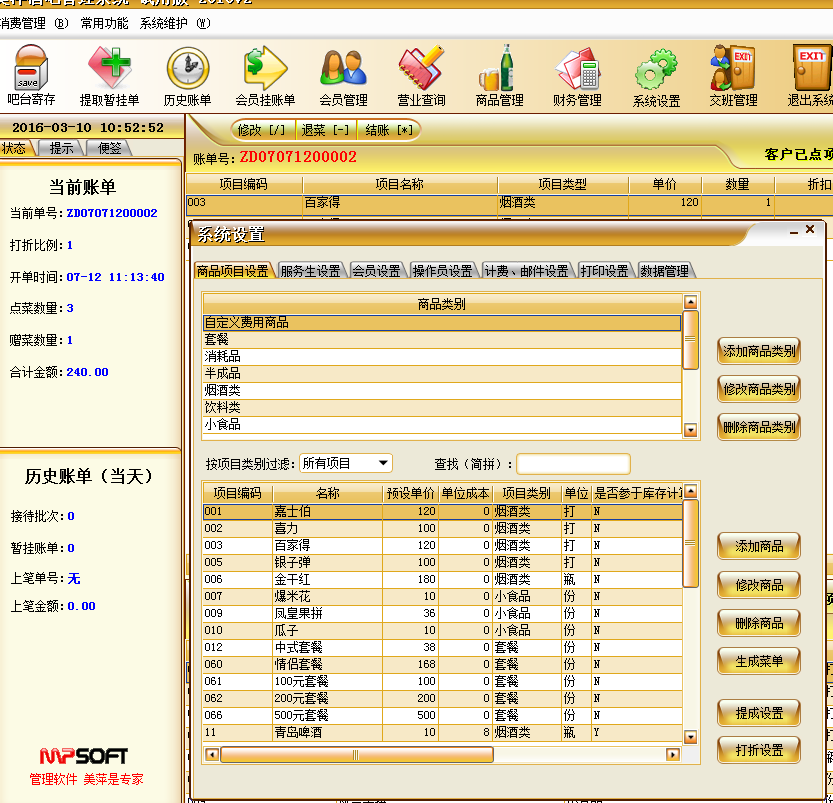Open the 消费管理 (B) menu
The height and width of the screenshot is (803, 833).
[x=33, y=23]
